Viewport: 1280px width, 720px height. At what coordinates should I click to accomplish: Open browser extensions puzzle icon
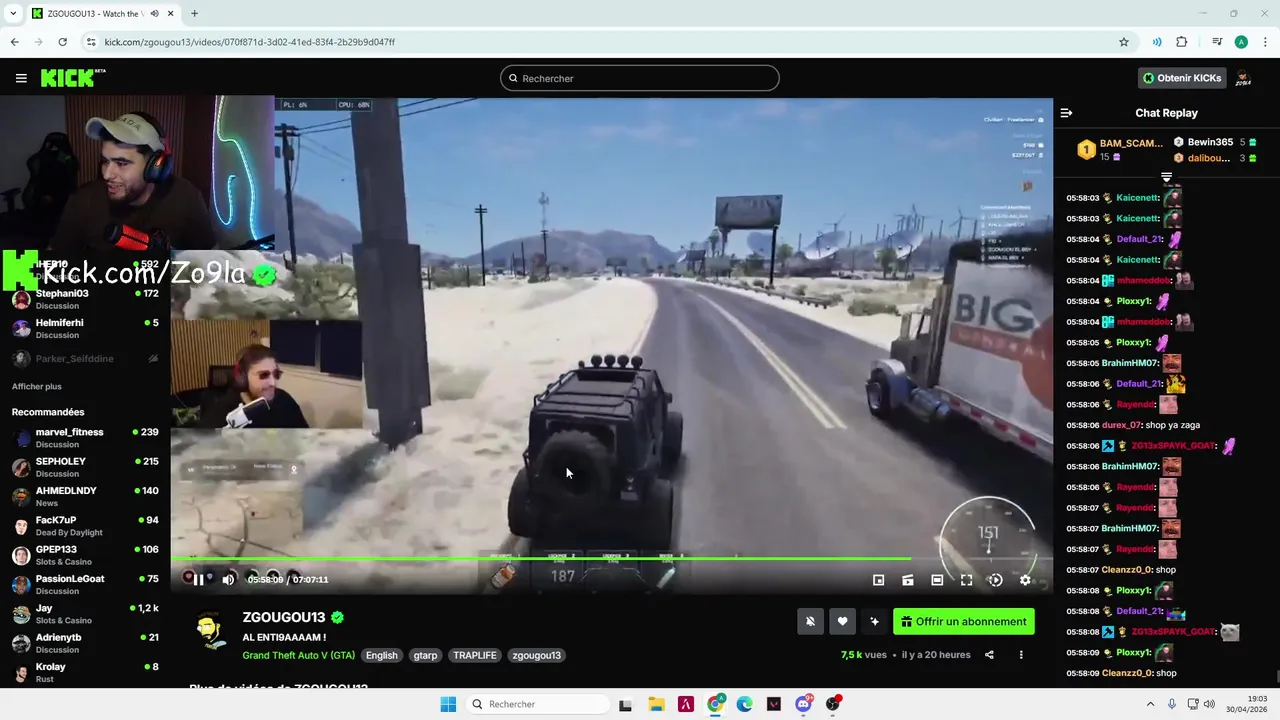coord(1182,42)
